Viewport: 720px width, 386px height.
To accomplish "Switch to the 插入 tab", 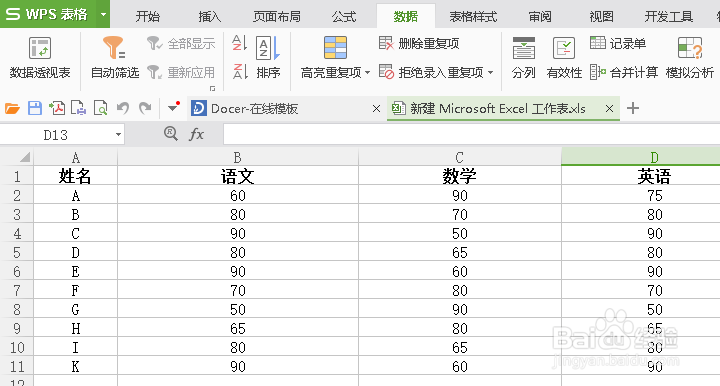I will click(210, 17).
